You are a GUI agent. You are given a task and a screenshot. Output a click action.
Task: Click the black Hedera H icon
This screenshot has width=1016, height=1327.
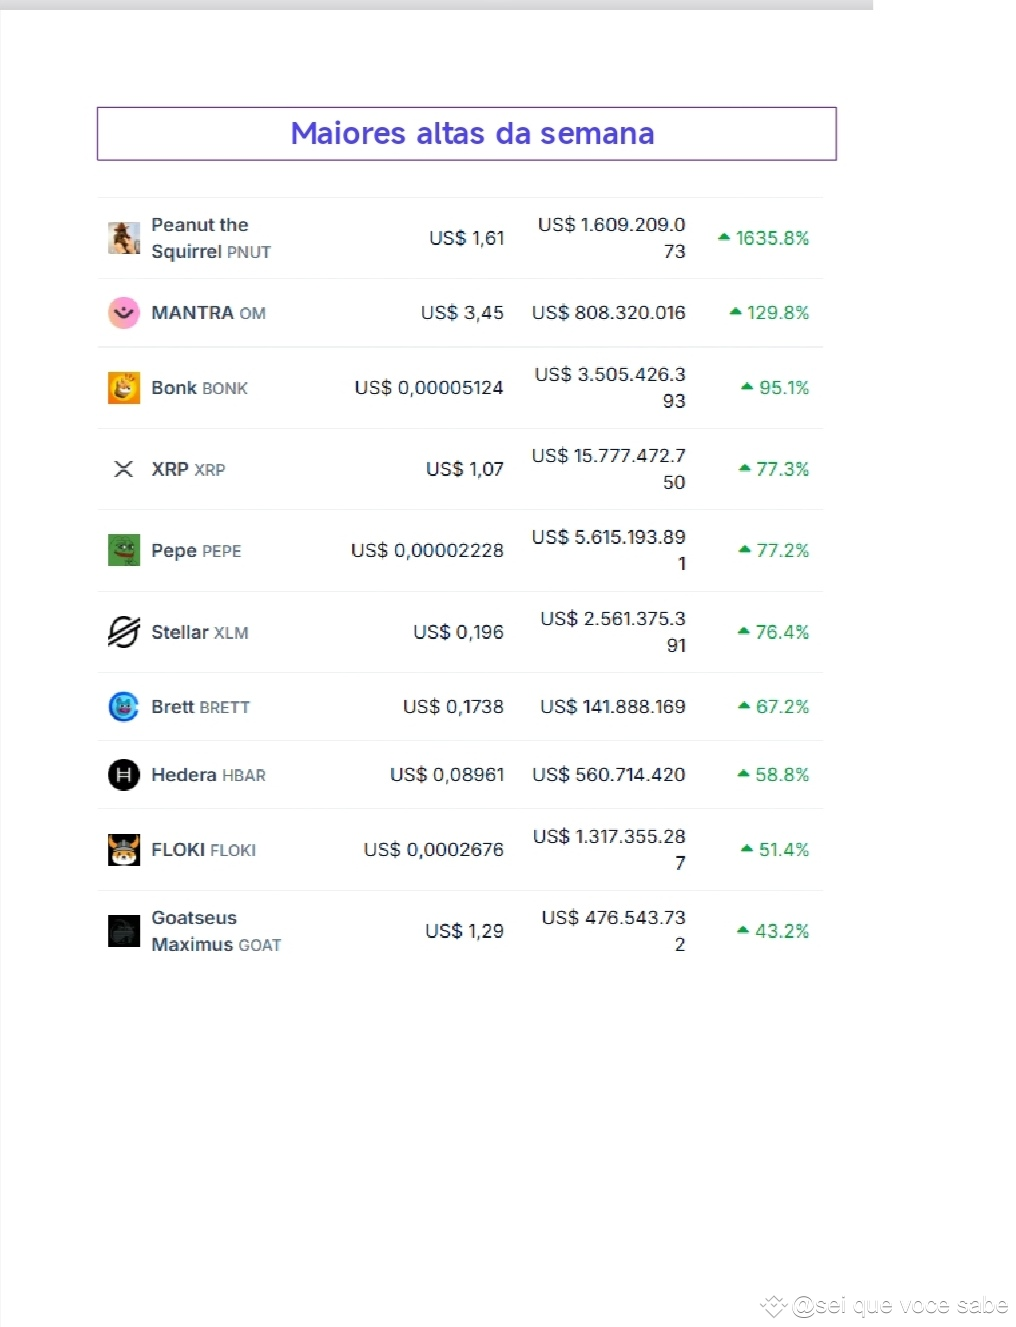(124, 775)
